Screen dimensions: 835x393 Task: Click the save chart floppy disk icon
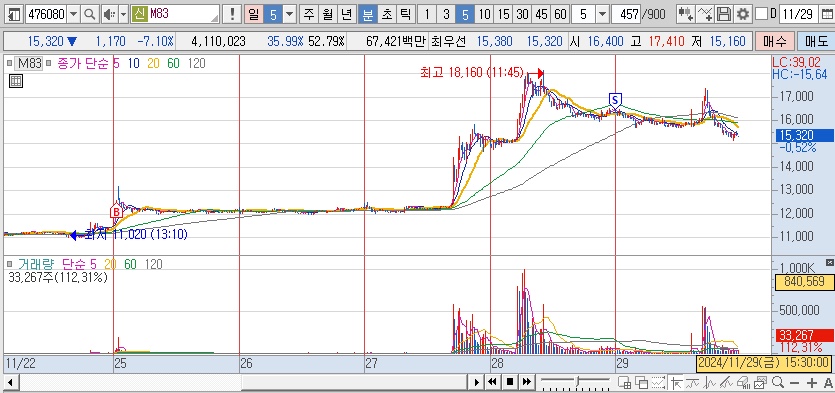[724, 14]
